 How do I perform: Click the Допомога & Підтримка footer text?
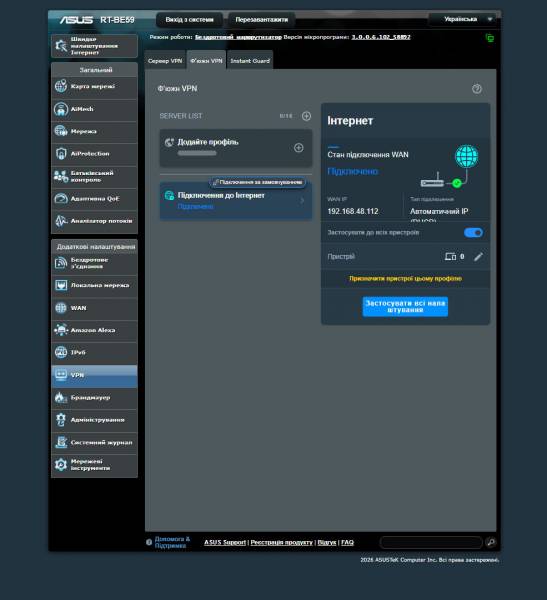pyautogui.click(x=172, y=542)
